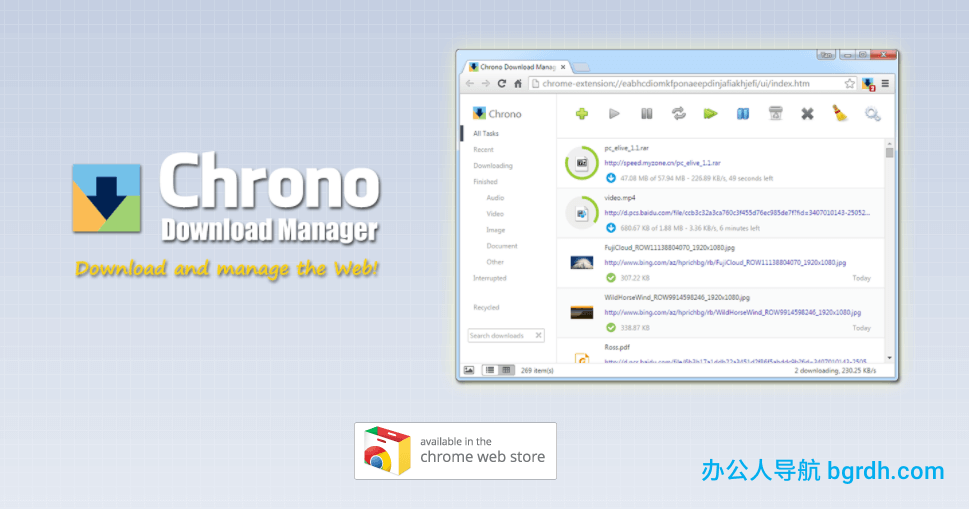Select Downloading in the sidebar
The width and height of the screenshot is (969, 509).
[493, 166]
